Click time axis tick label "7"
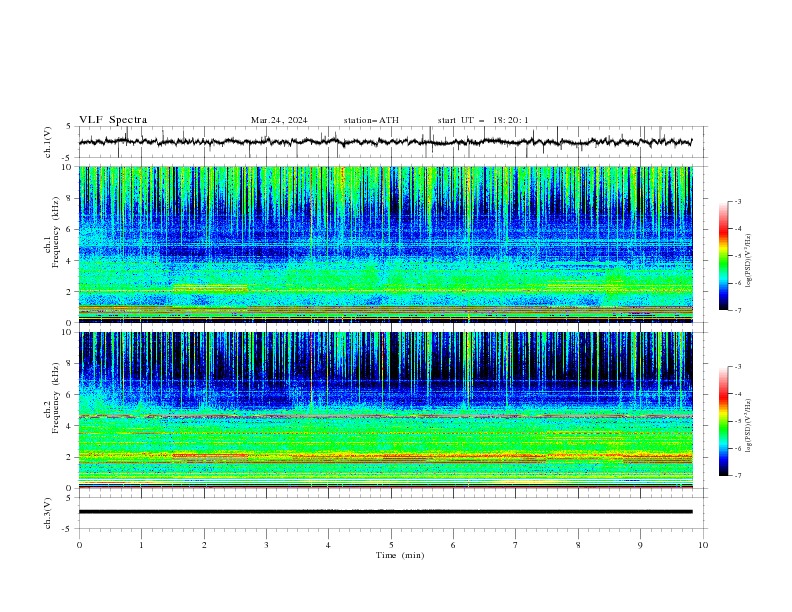Screen dimensions: 792x612 516,545
